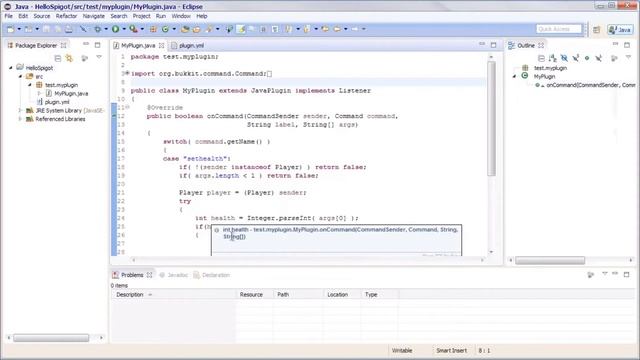Collapse the HelloSpigot project node

11,68
